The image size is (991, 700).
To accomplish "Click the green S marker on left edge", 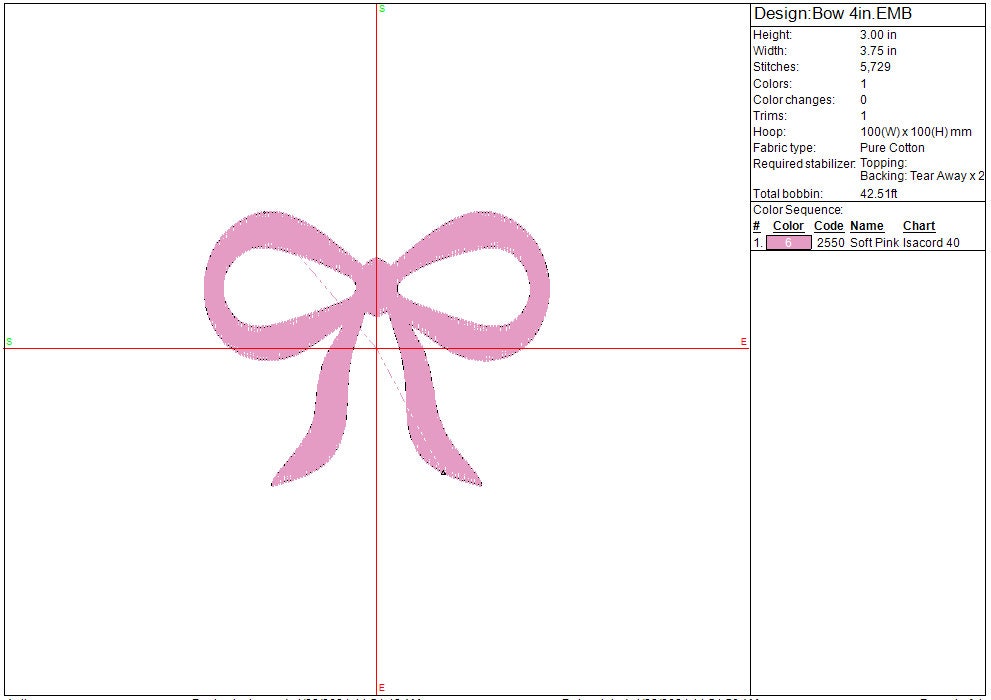I will point(9,341).
